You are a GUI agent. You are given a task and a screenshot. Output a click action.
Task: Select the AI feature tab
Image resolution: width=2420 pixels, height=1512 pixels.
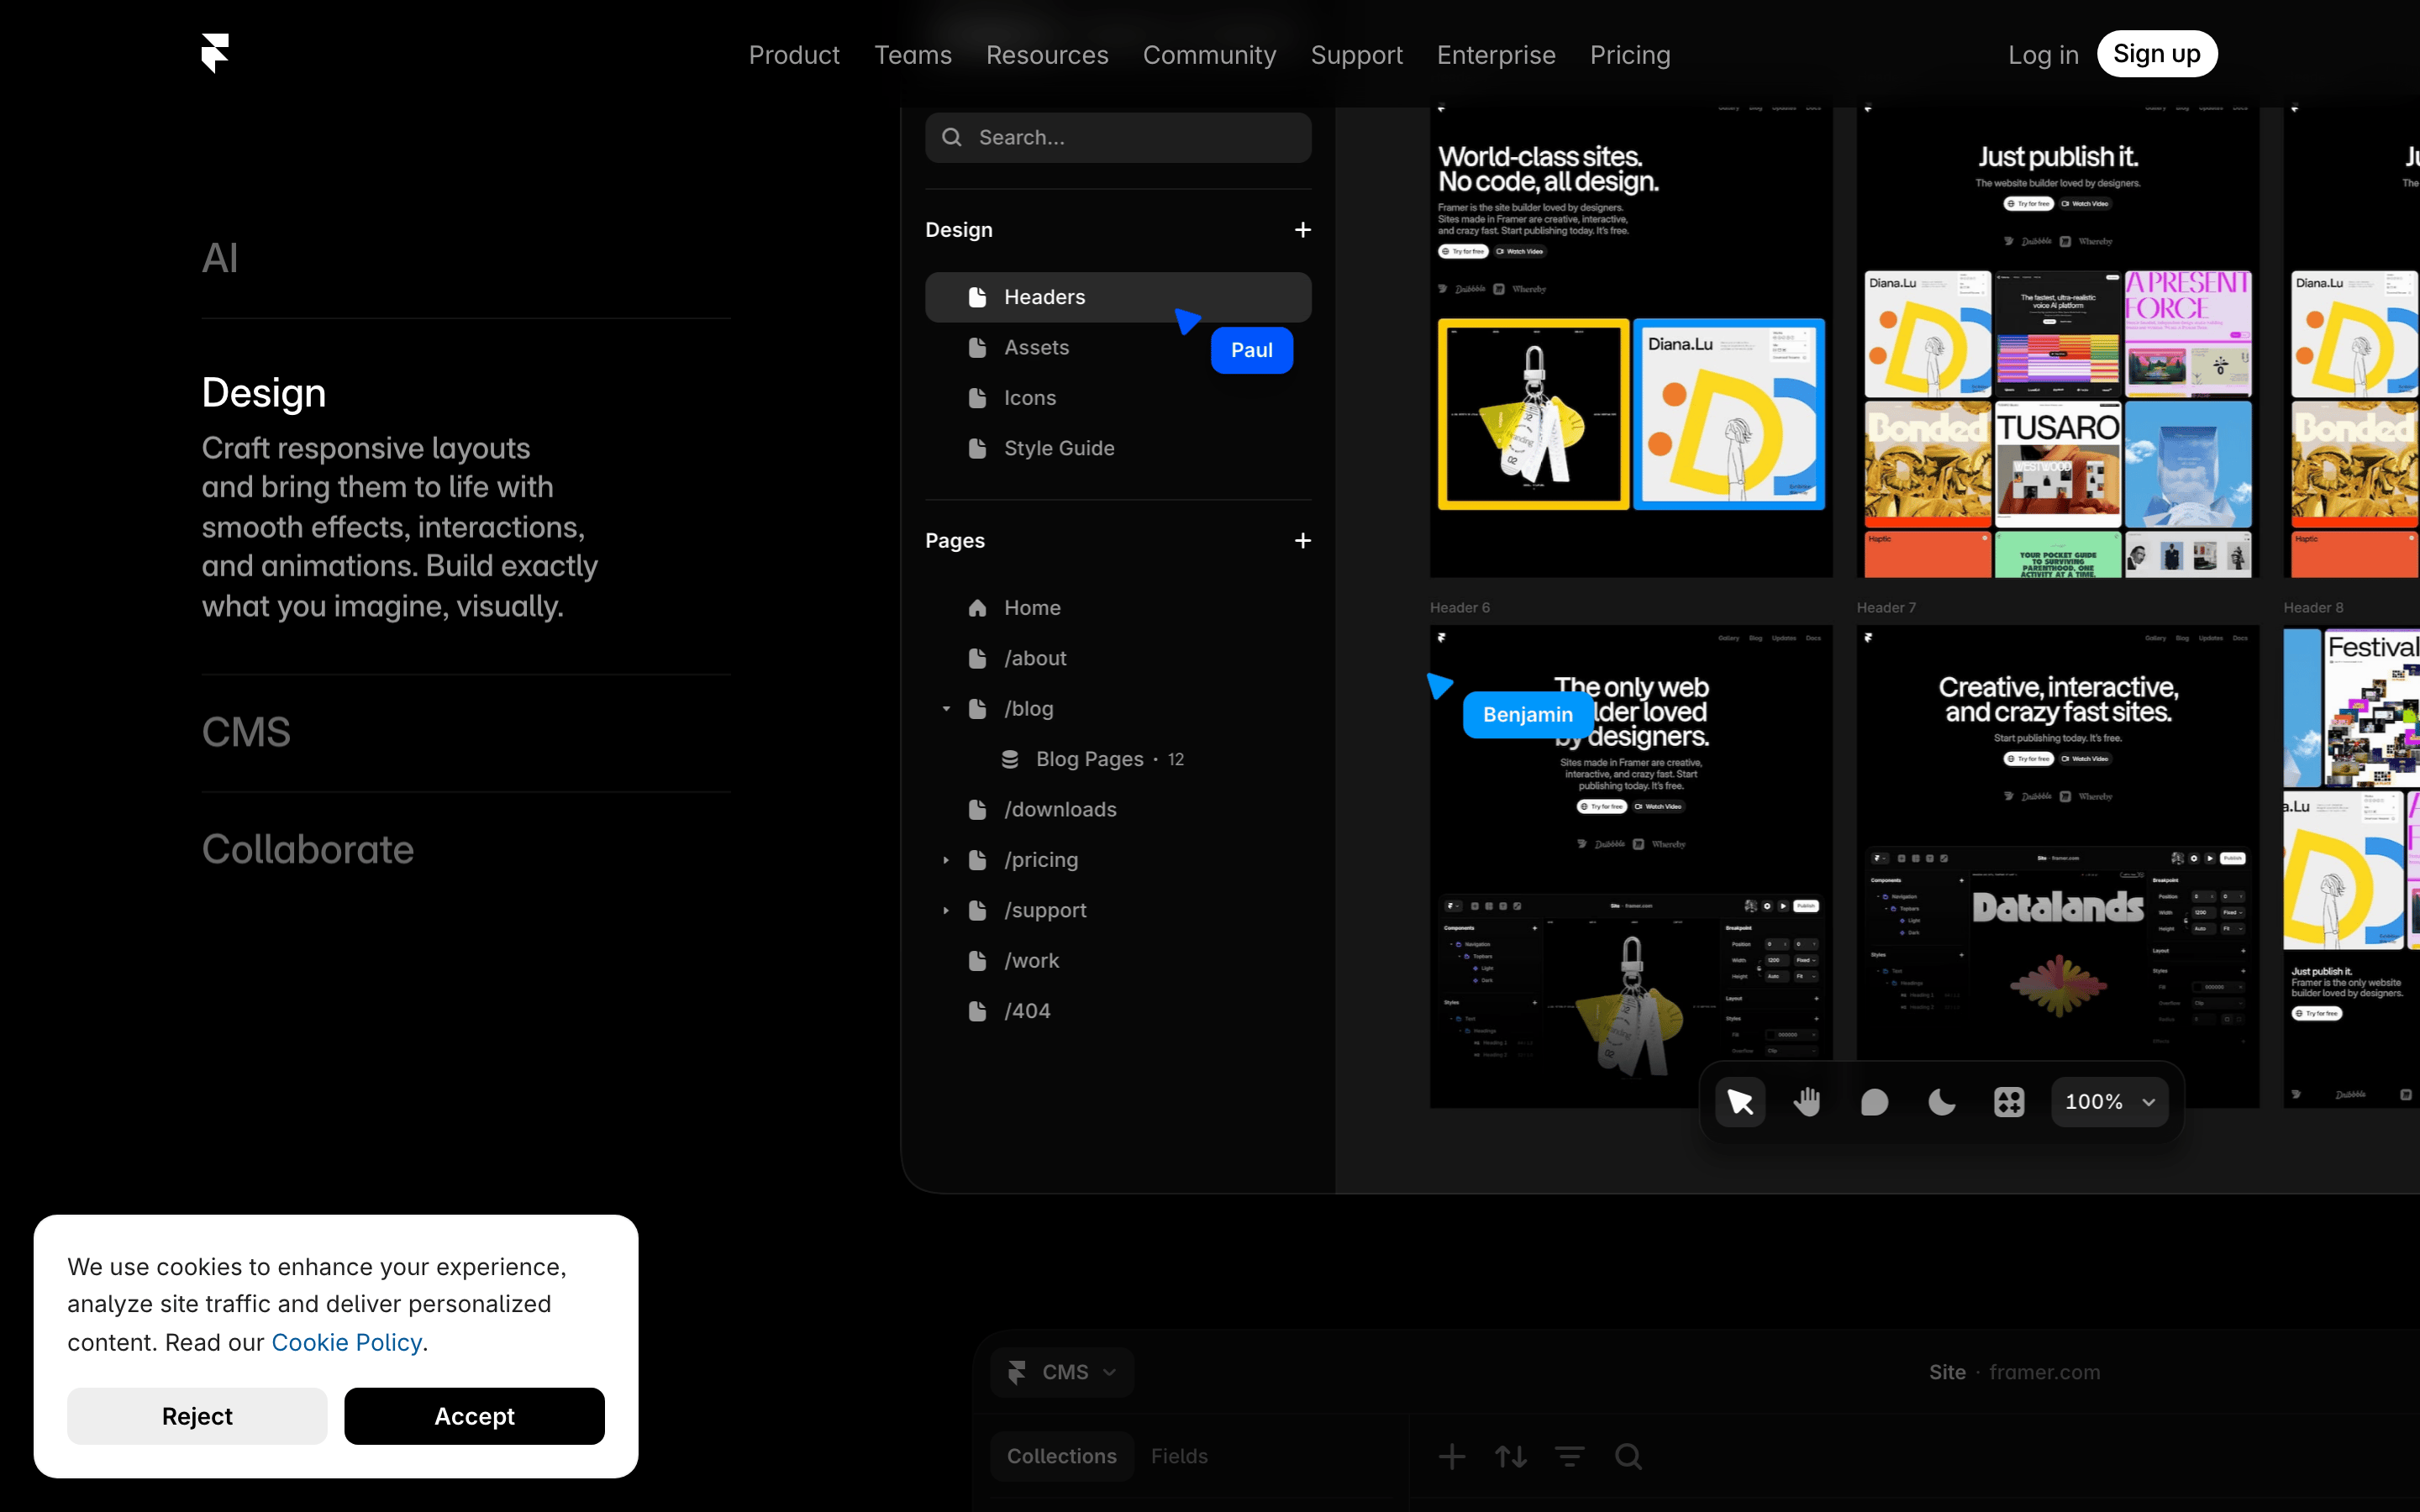[219, 258]
